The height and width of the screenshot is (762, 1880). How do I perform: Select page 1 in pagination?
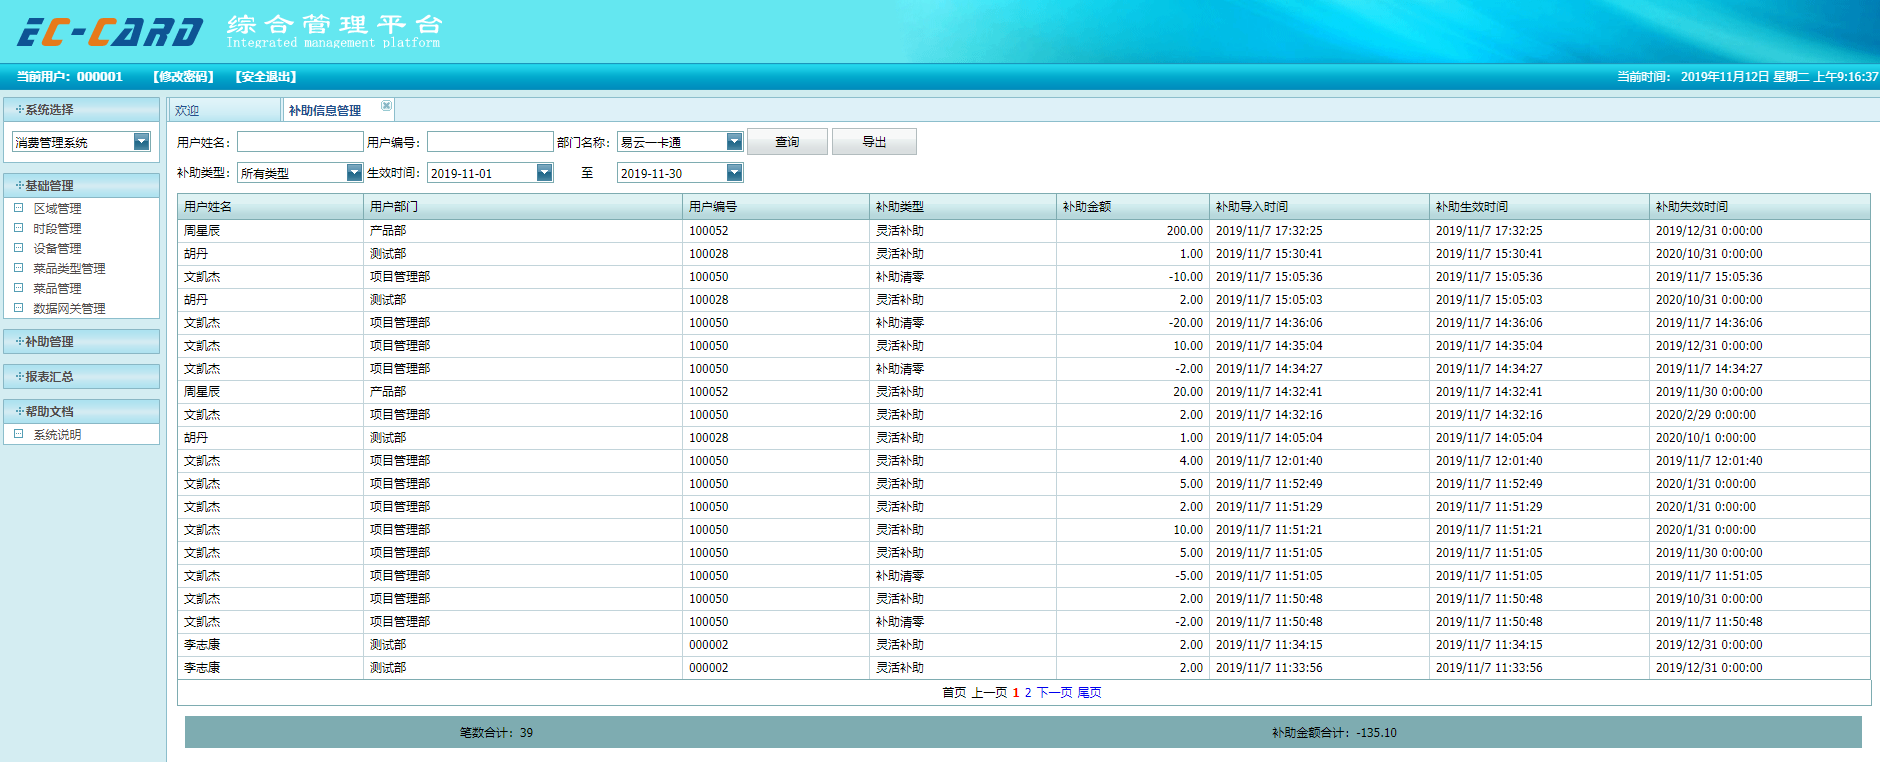1016,692
